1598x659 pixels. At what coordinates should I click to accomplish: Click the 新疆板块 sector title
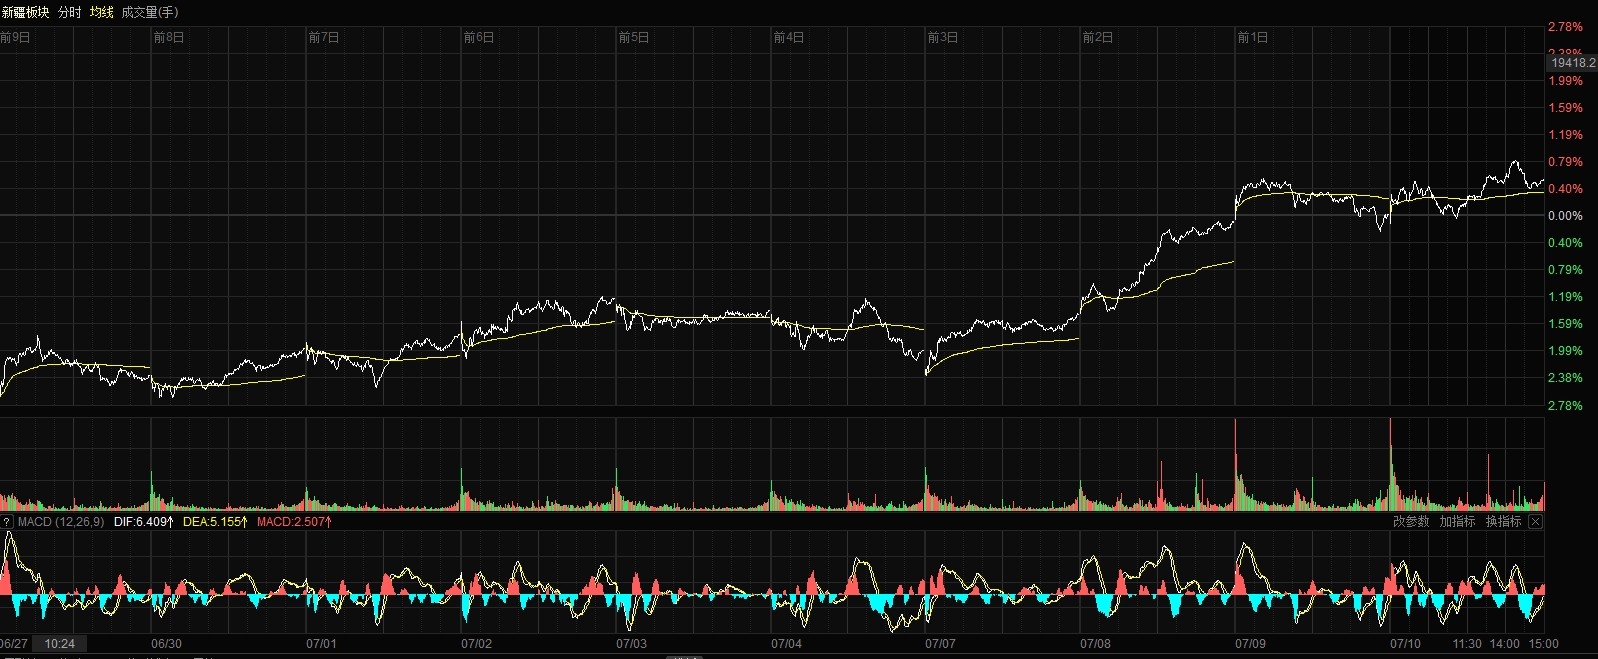click(26, 12)
